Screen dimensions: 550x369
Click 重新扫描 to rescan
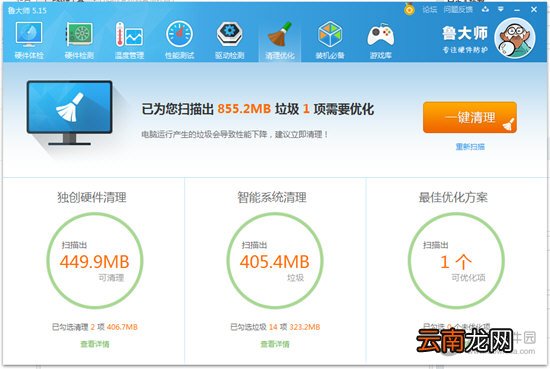pyautogui.click(x=470, y=147)
